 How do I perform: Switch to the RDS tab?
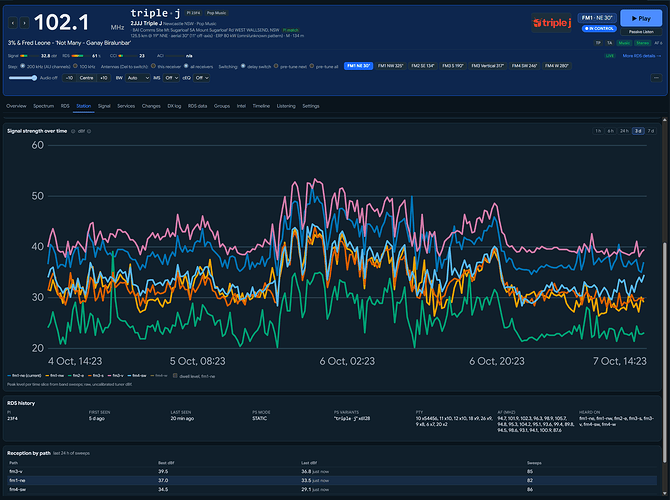coord(65,106)
